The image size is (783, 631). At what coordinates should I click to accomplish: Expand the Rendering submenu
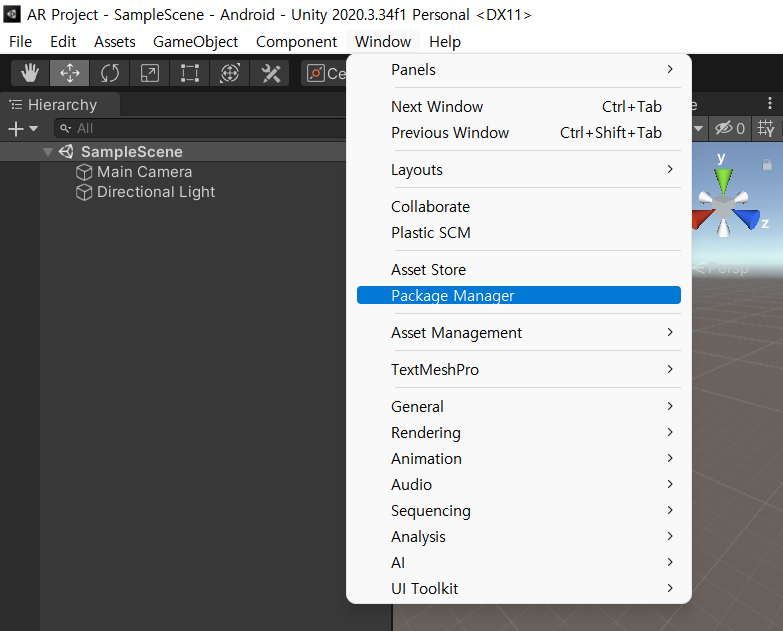pos(518,432)
